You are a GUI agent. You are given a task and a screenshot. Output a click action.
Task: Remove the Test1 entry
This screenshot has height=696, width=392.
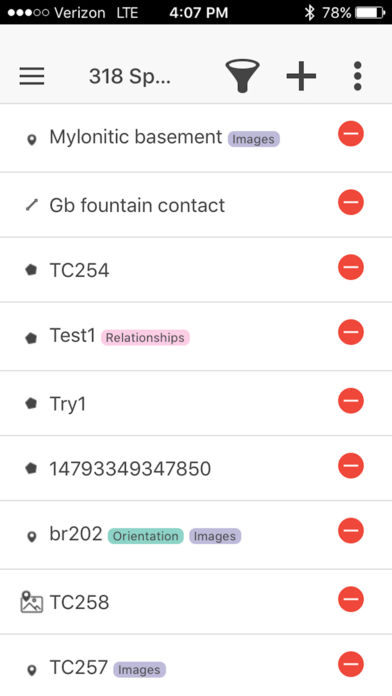point(351,332)
